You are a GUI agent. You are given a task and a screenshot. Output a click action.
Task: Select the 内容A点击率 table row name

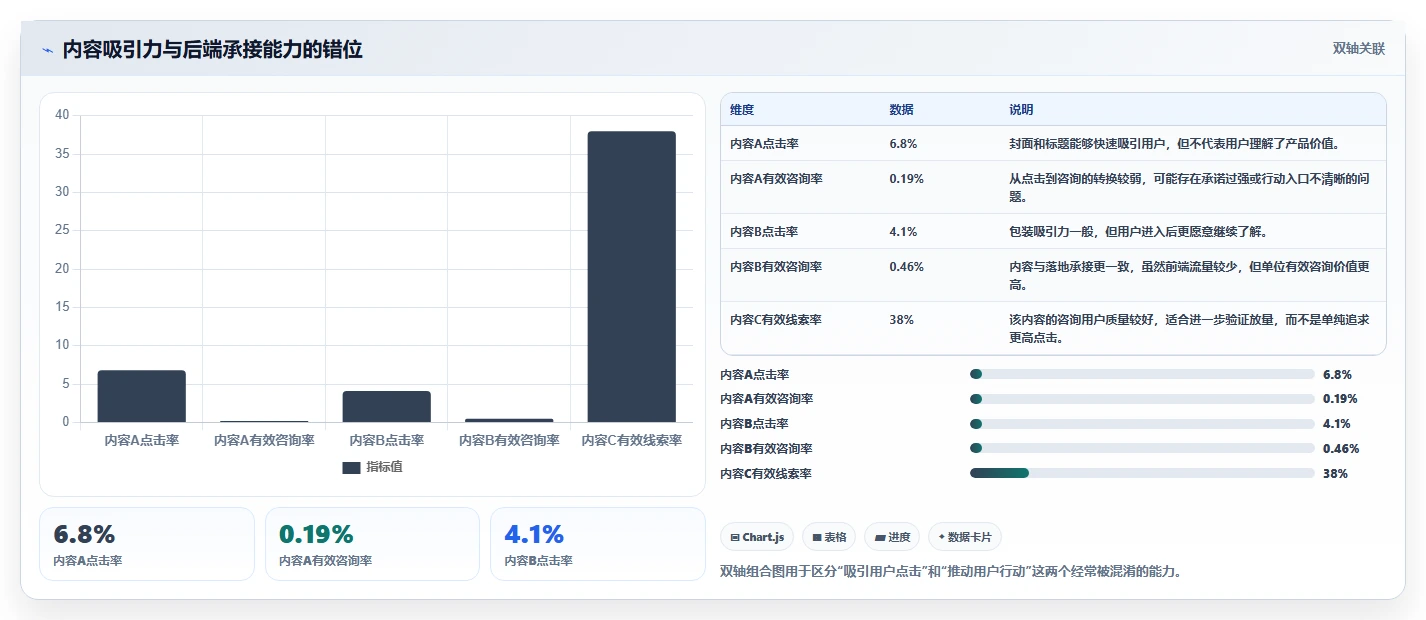pyautogui.click(x=764, y=144)
